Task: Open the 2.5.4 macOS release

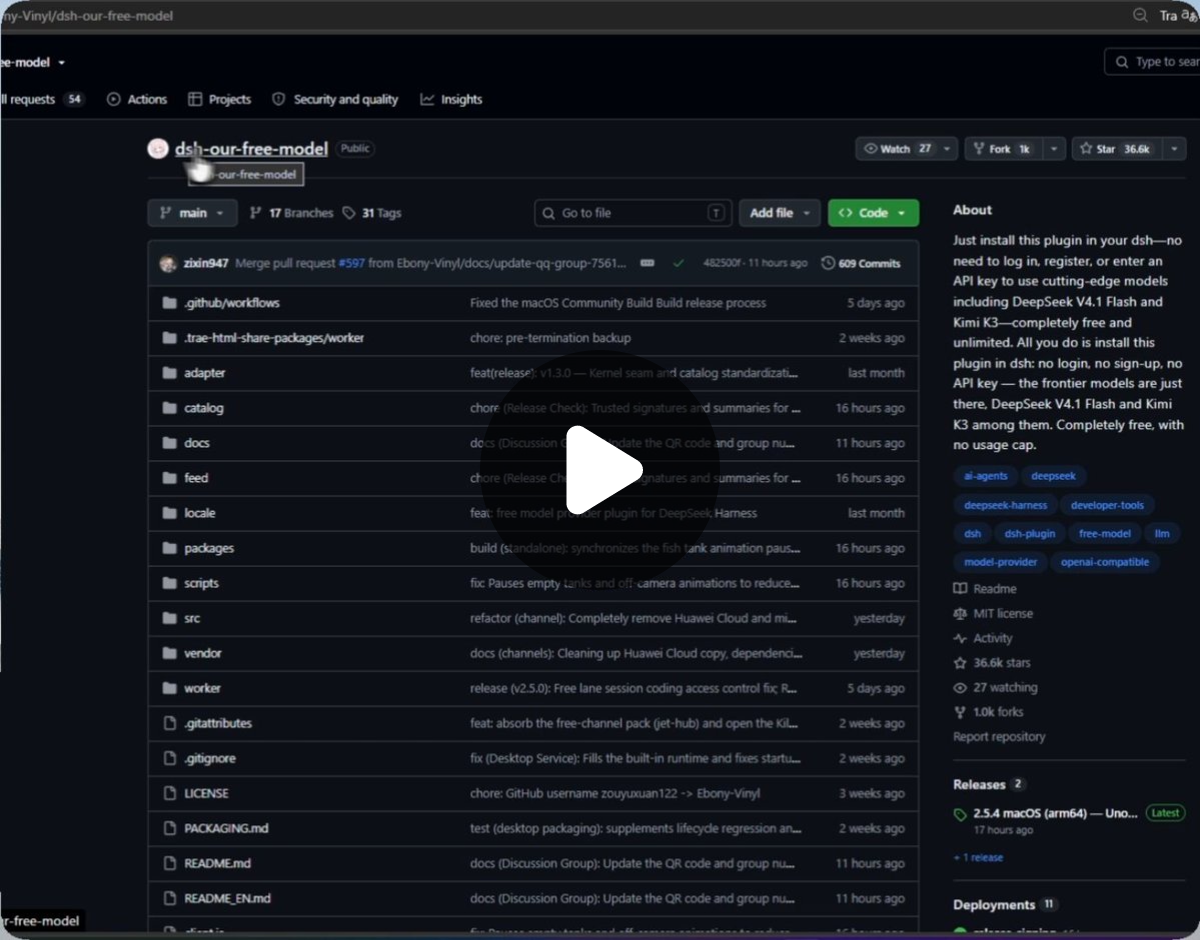Action: 1055,813
